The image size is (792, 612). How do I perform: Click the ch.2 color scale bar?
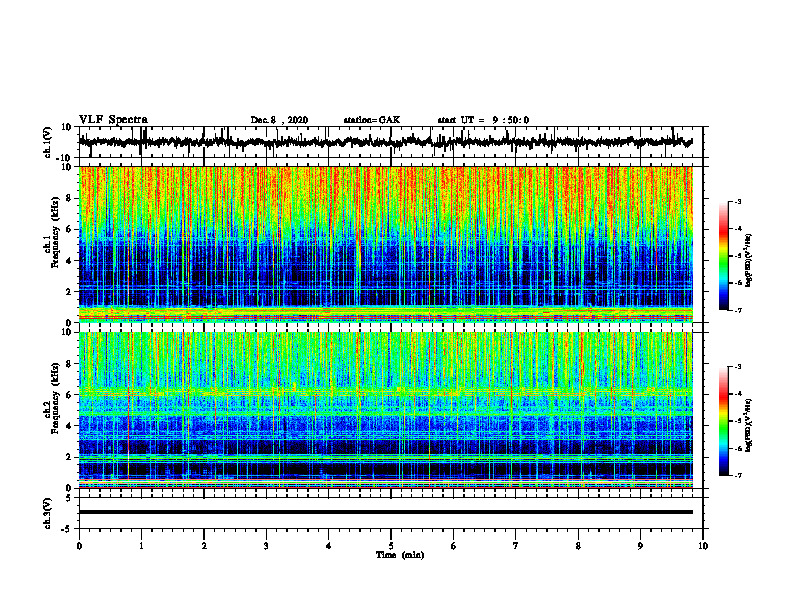tap(723, 421)
